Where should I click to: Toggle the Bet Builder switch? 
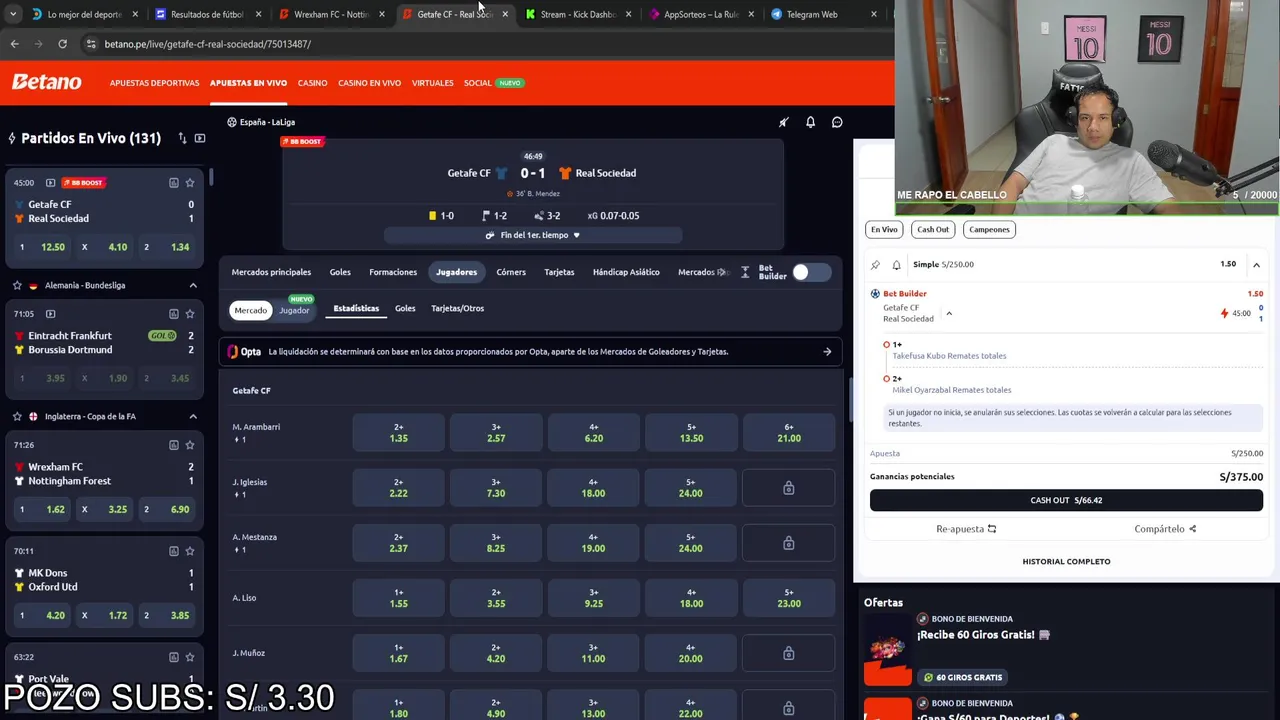(811, 272)
